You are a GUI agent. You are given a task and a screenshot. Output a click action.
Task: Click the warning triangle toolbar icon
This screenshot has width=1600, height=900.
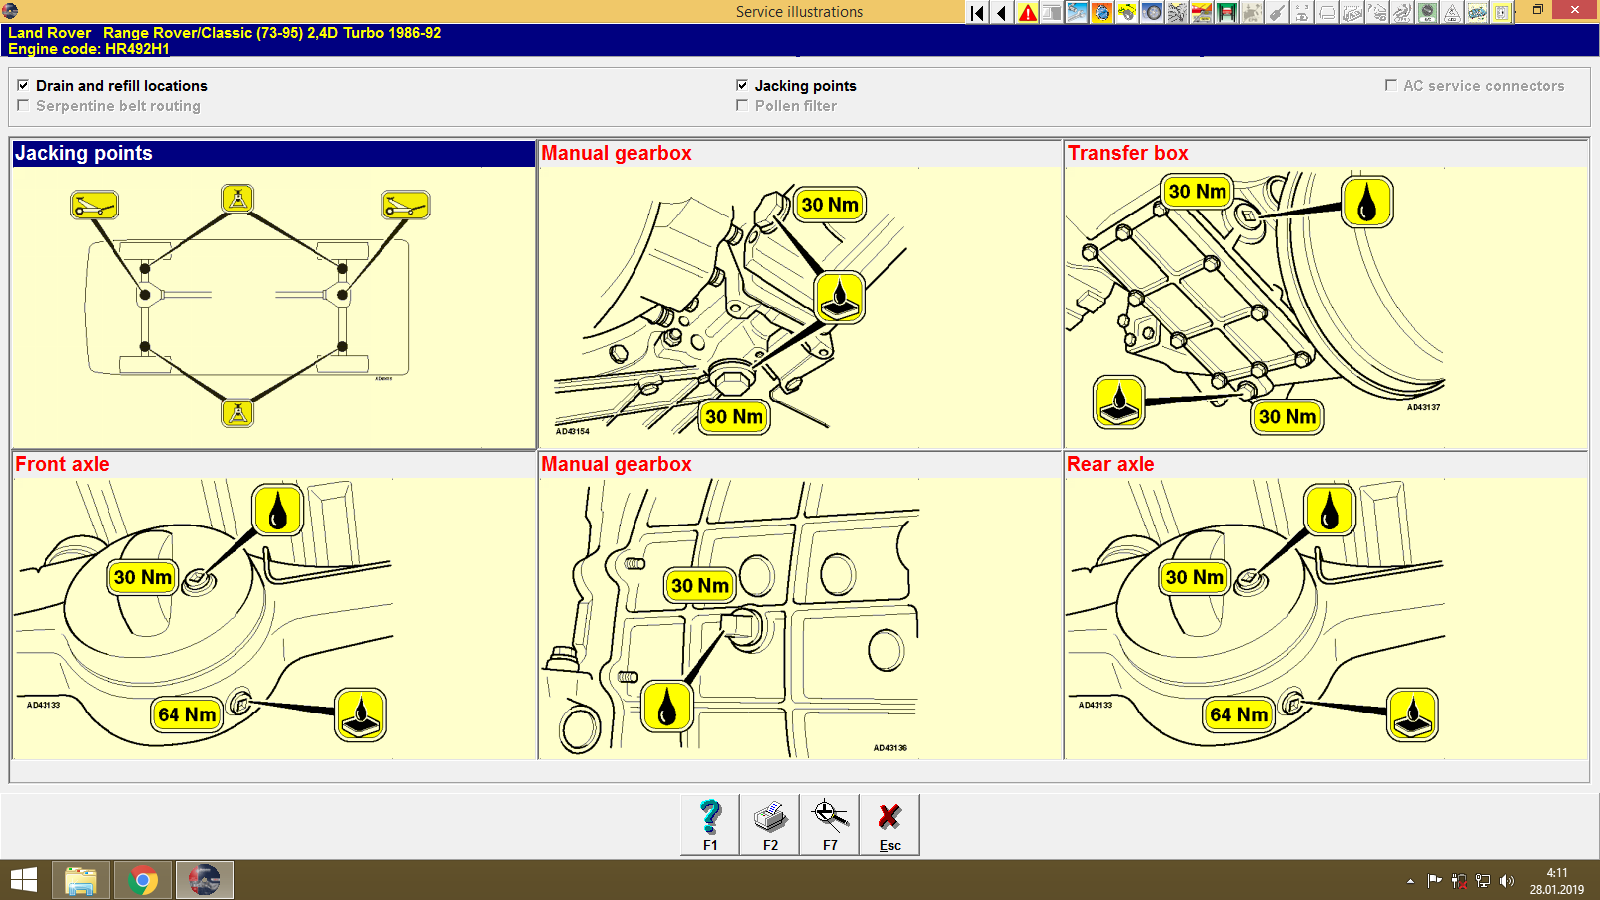1028,11
